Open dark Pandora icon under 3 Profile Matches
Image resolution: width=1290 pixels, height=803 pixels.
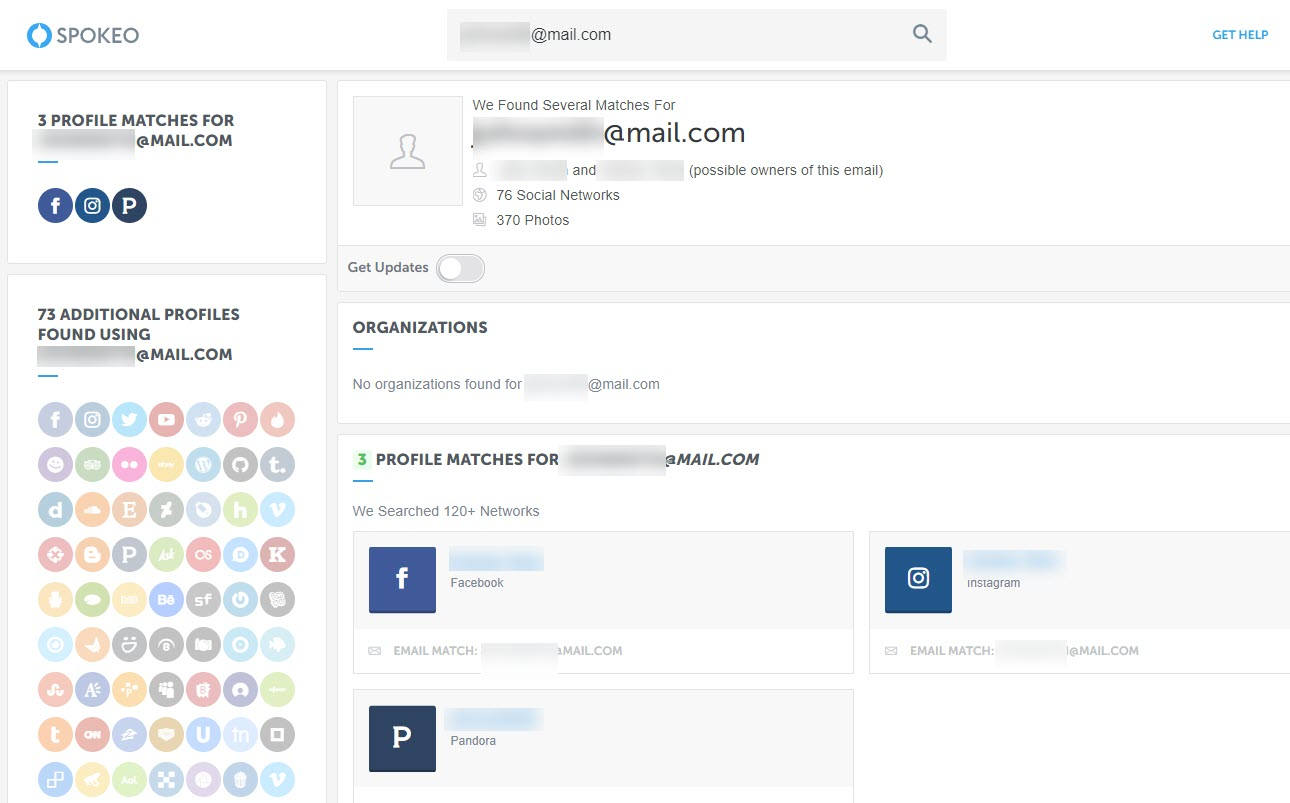[129, 205]
